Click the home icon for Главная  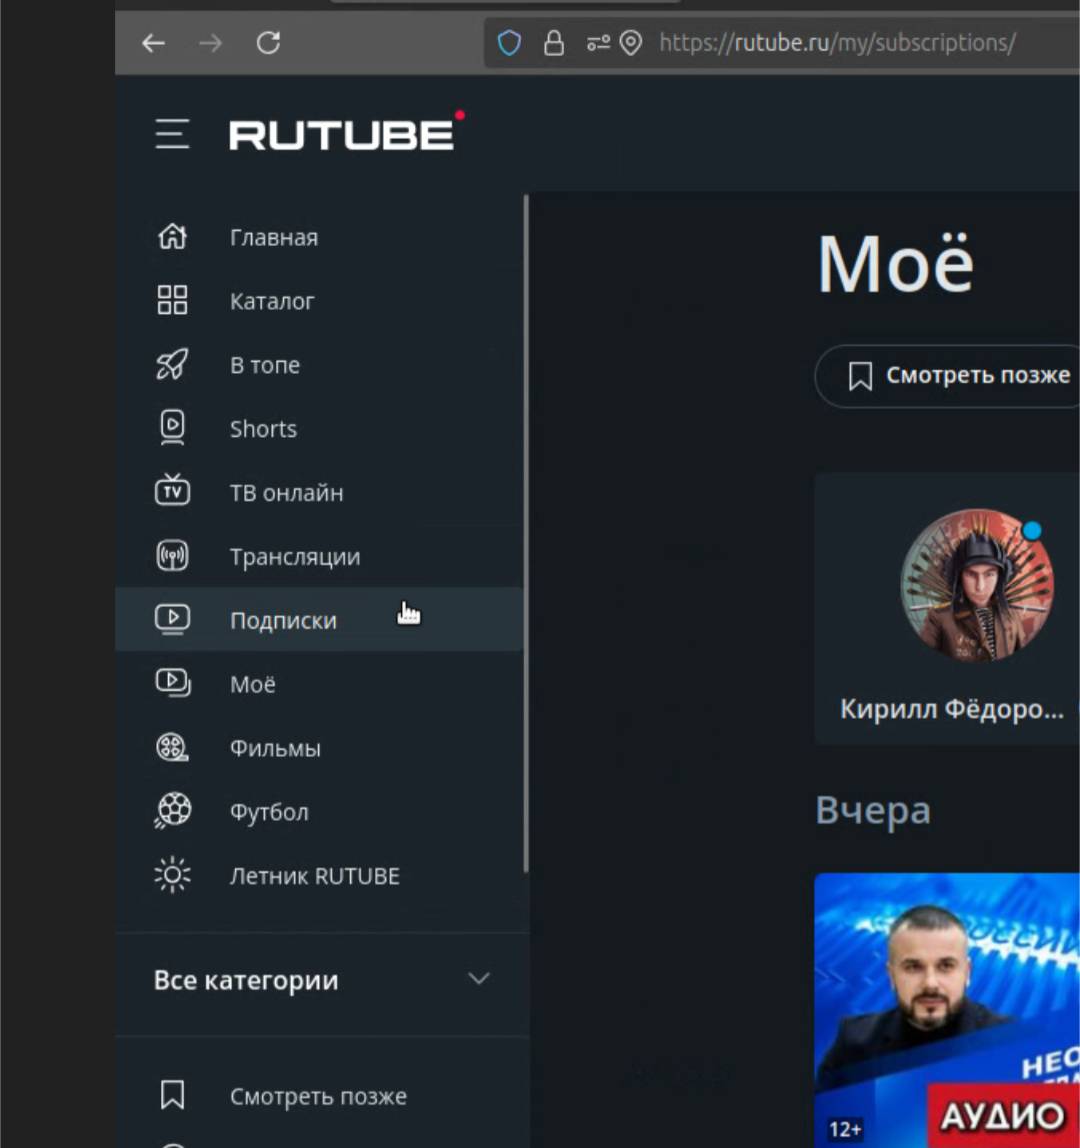pyautogui.click(x=173, y=236)
